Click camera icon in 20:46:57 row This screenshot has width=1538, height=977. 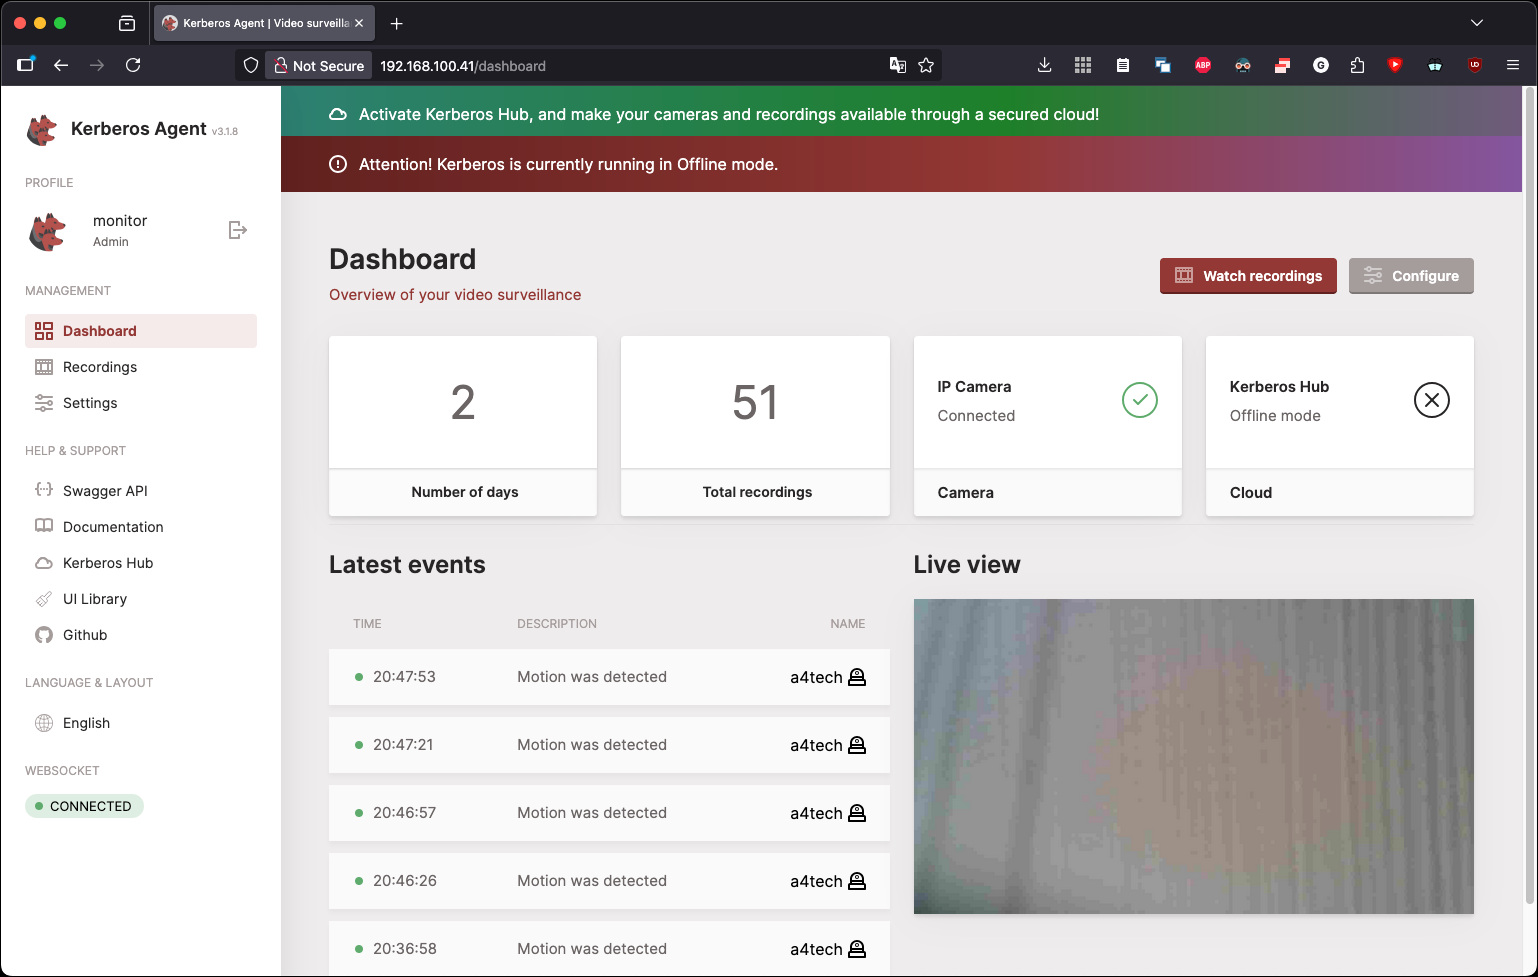pos(857,813)
